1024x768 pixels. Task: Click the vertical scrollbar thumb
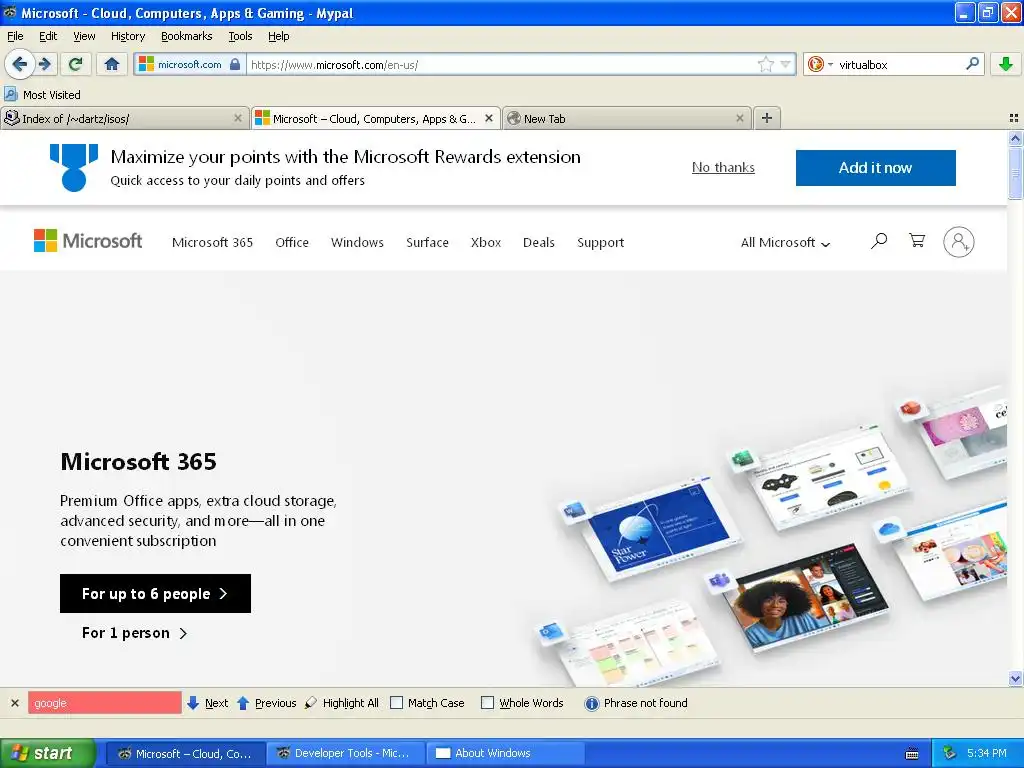click(x=1015, y=172)
